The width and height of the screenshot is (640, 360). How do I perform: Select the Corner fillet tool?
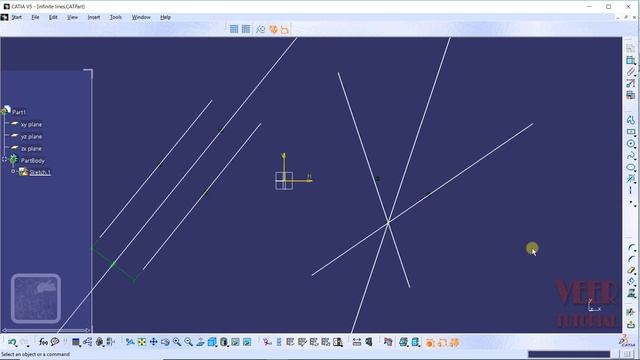tap(631, 248)
